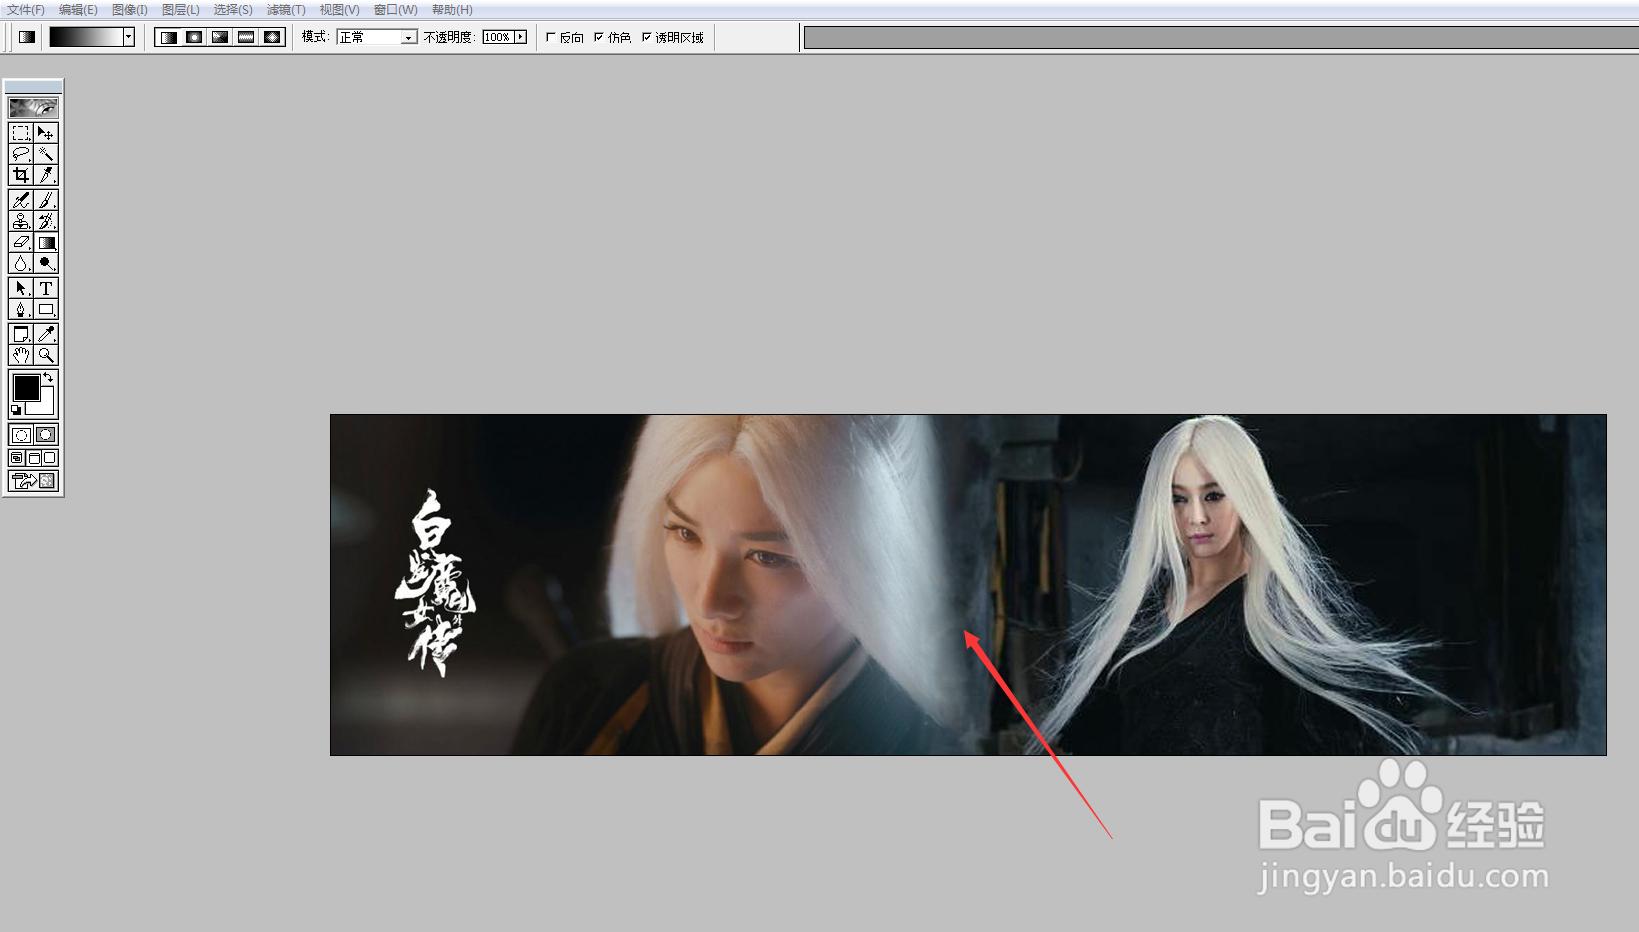Select the Magic Wand tool
Viewport: 1639px width, 932px height.
[46, 154]
